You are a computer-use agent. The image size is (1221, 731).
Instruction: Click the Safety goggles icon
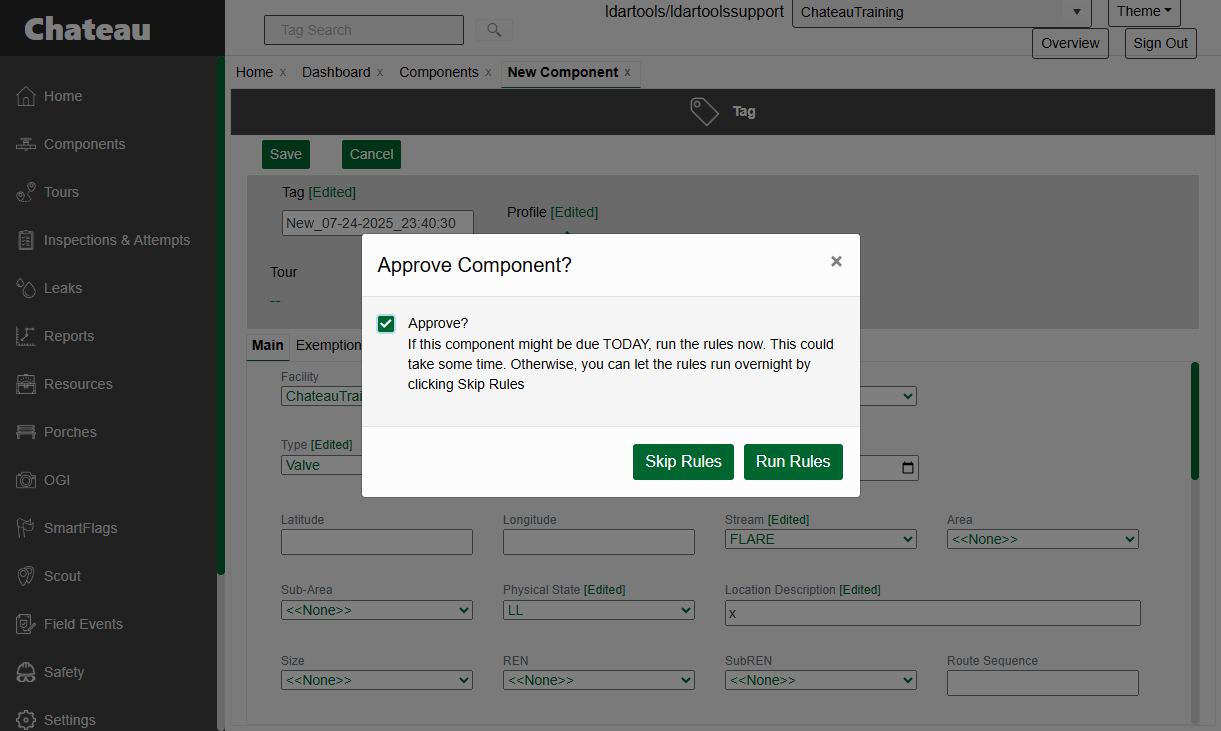[26, 672]
